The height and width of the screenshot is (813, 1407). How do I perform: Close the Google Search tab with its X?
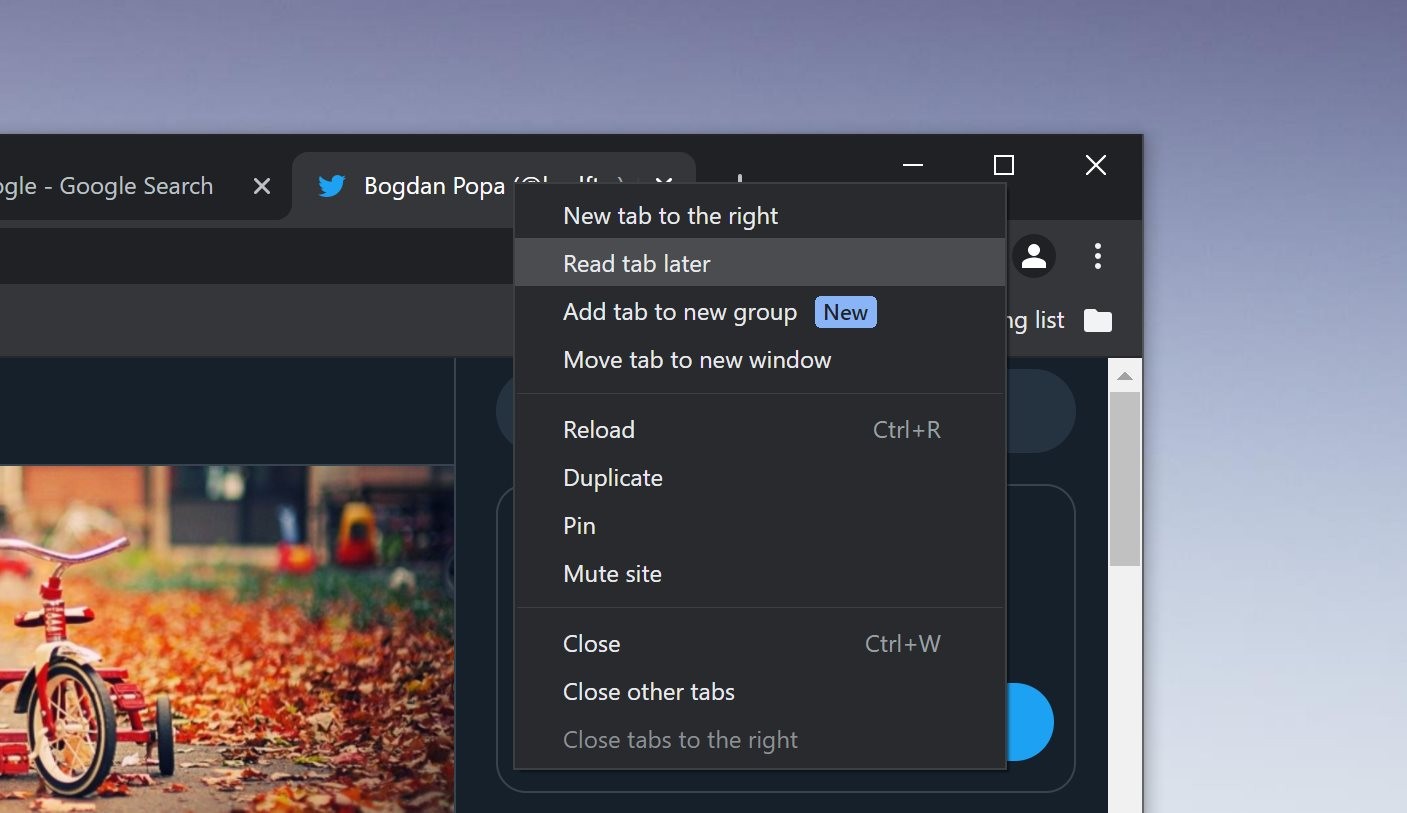(x=261, y=186)
